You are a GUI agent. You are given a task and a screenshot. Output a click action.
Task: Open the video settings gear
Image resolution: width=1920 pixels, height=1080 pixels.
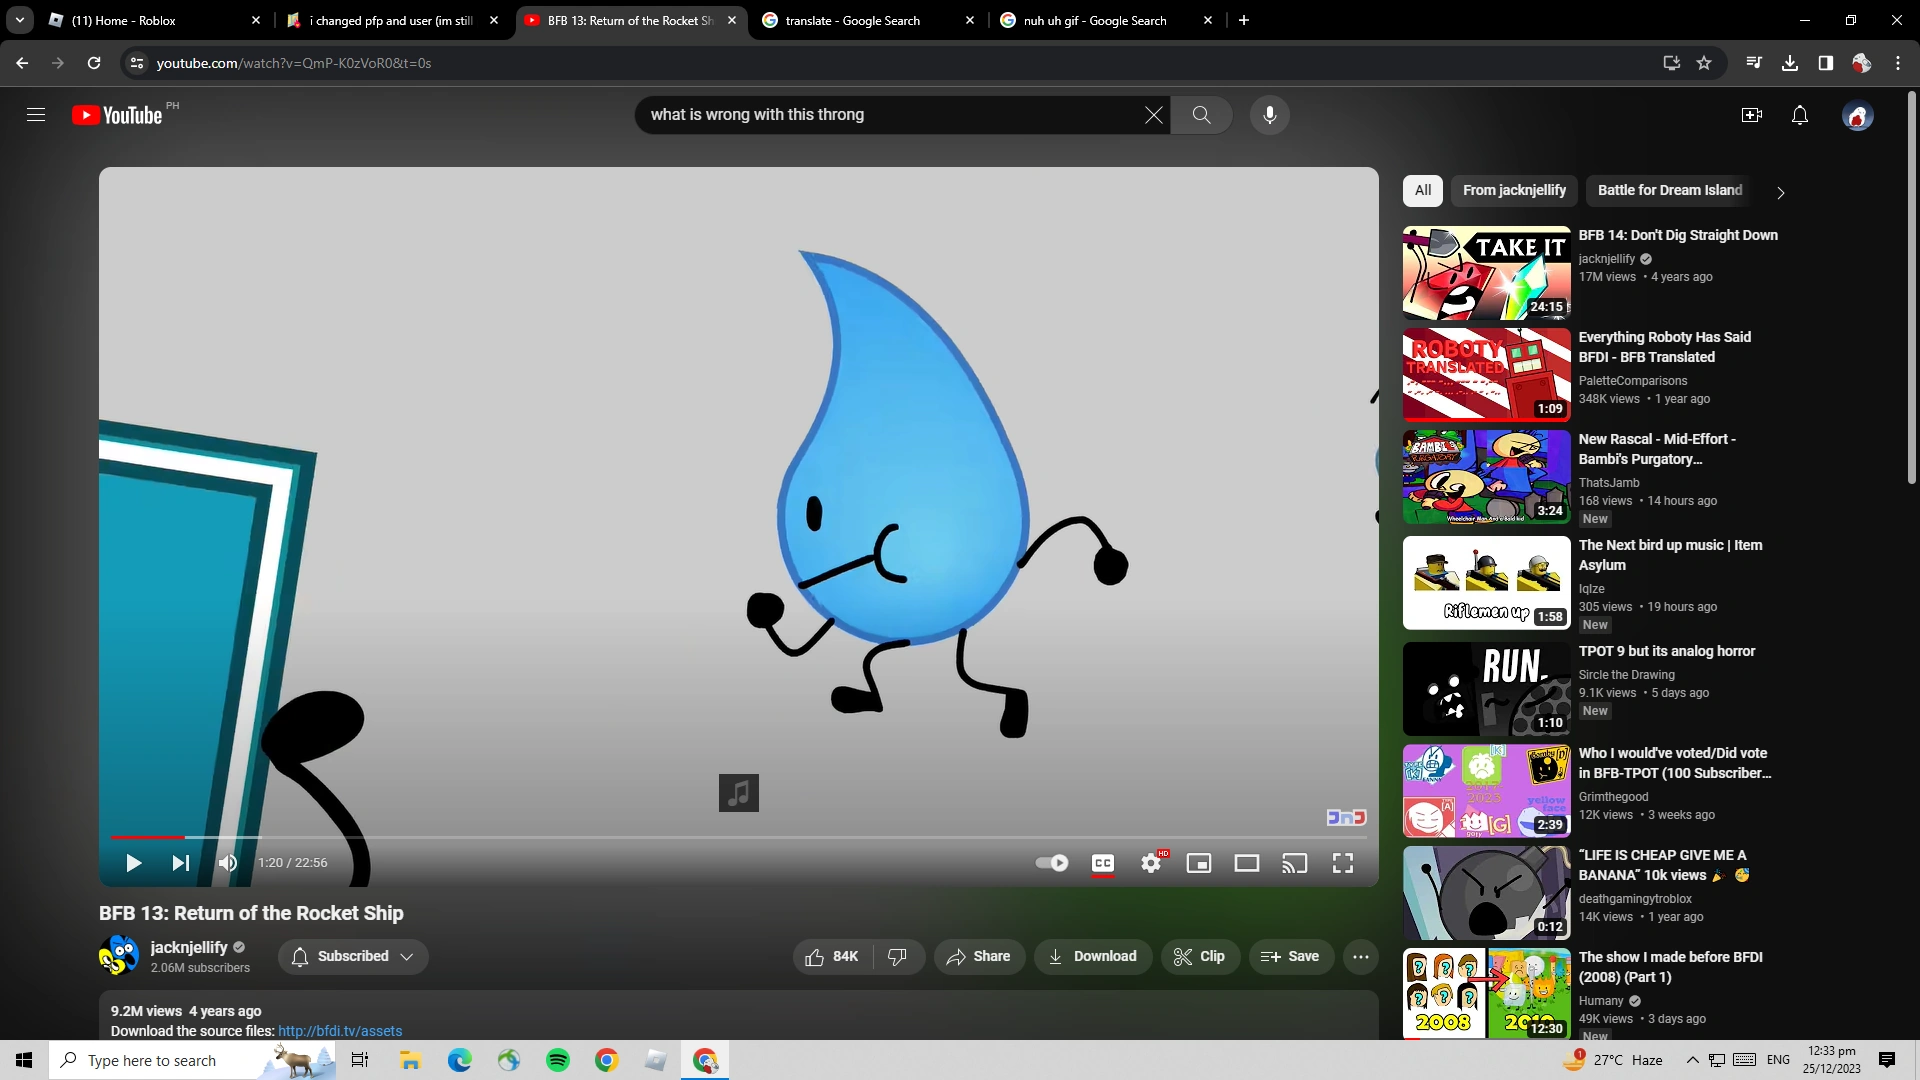click(x=1151, y=863)
